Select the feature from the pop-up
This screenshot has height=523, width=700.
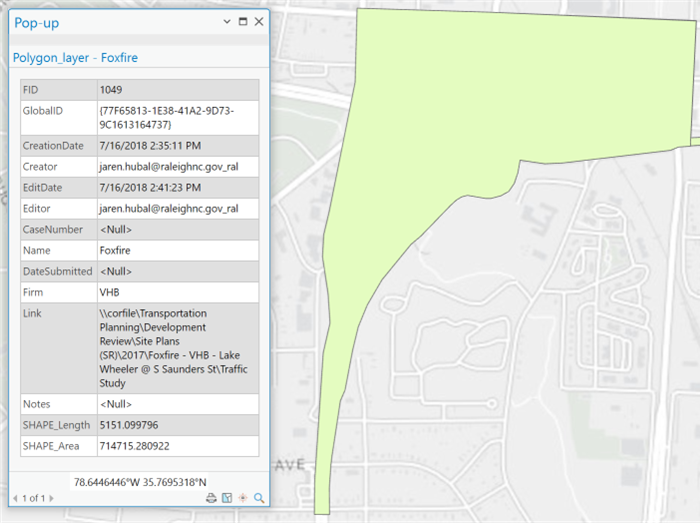click(x=227, y=498)
